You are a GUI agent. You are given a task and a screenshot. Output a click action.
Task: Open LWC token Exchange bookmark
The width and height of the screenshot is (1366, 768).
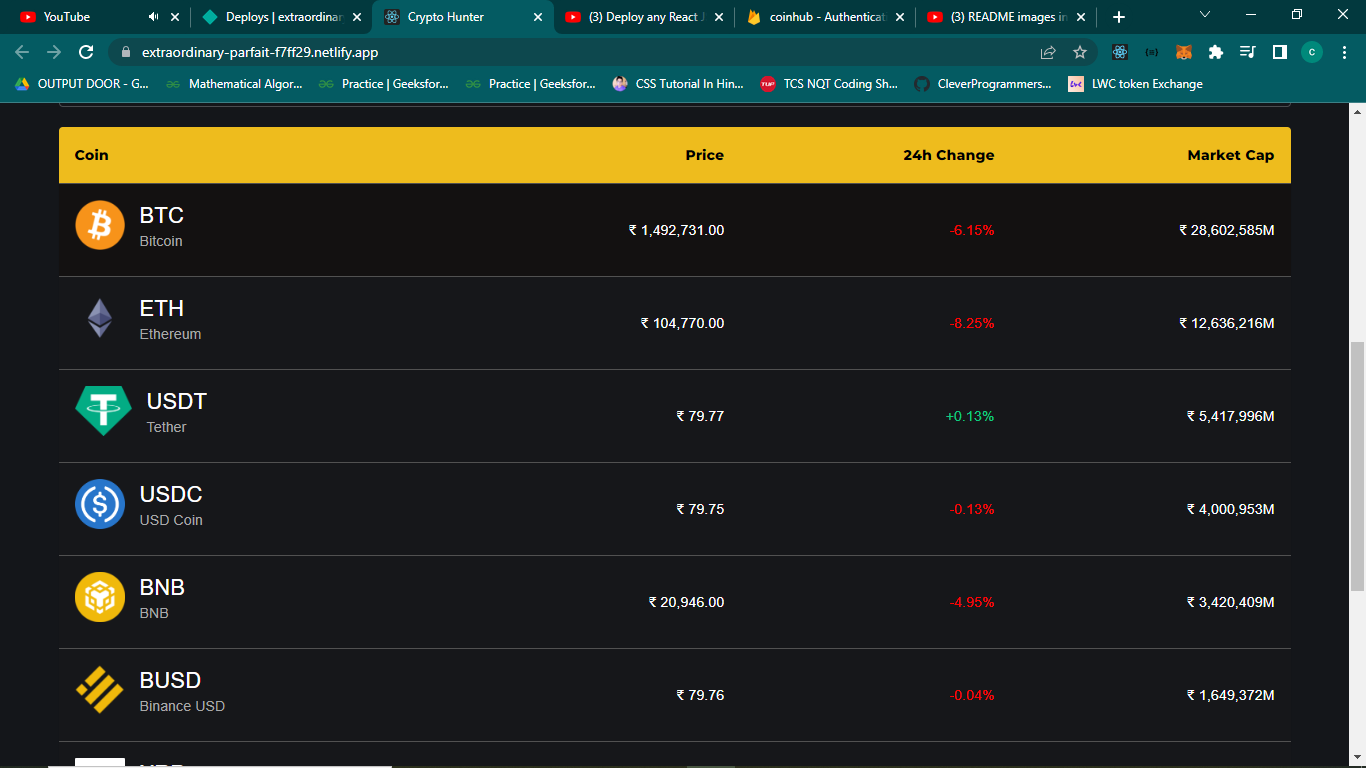click(1135, 84)
